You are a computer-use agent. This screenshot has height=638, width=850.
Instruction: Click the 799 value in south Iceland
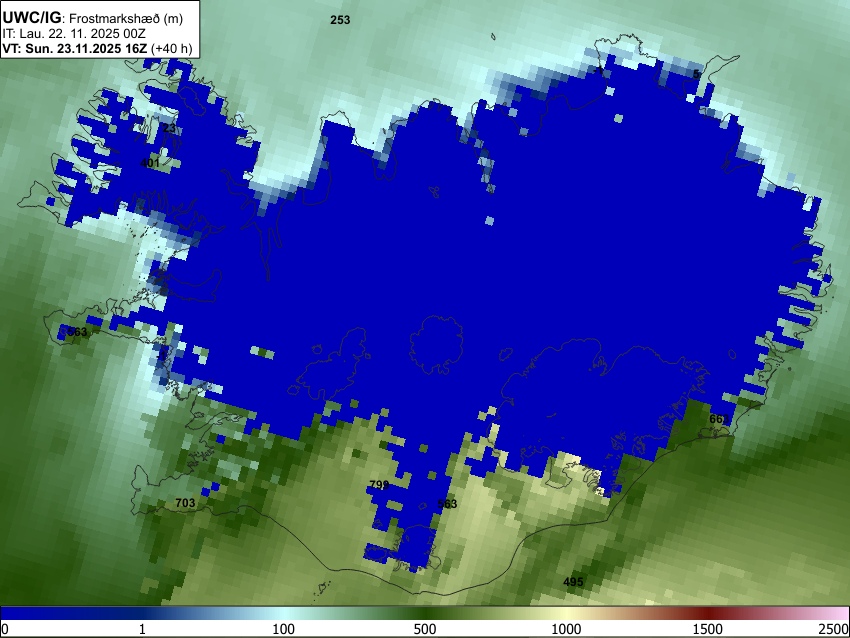coord(379,485)
